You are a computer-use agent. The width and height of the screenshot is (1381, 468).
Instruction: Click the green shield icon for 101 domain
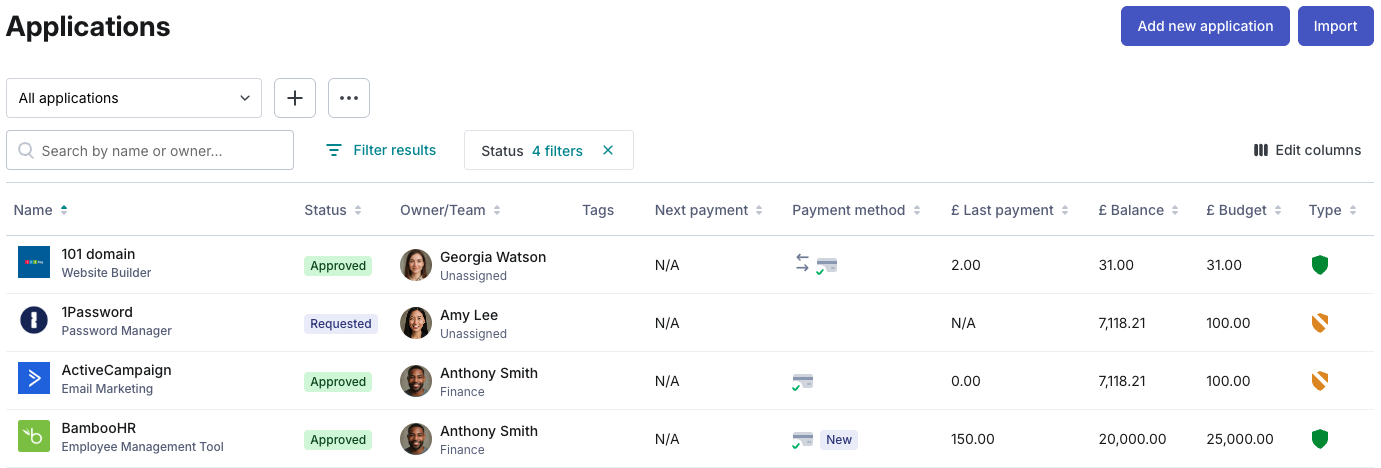[1320, 265]
